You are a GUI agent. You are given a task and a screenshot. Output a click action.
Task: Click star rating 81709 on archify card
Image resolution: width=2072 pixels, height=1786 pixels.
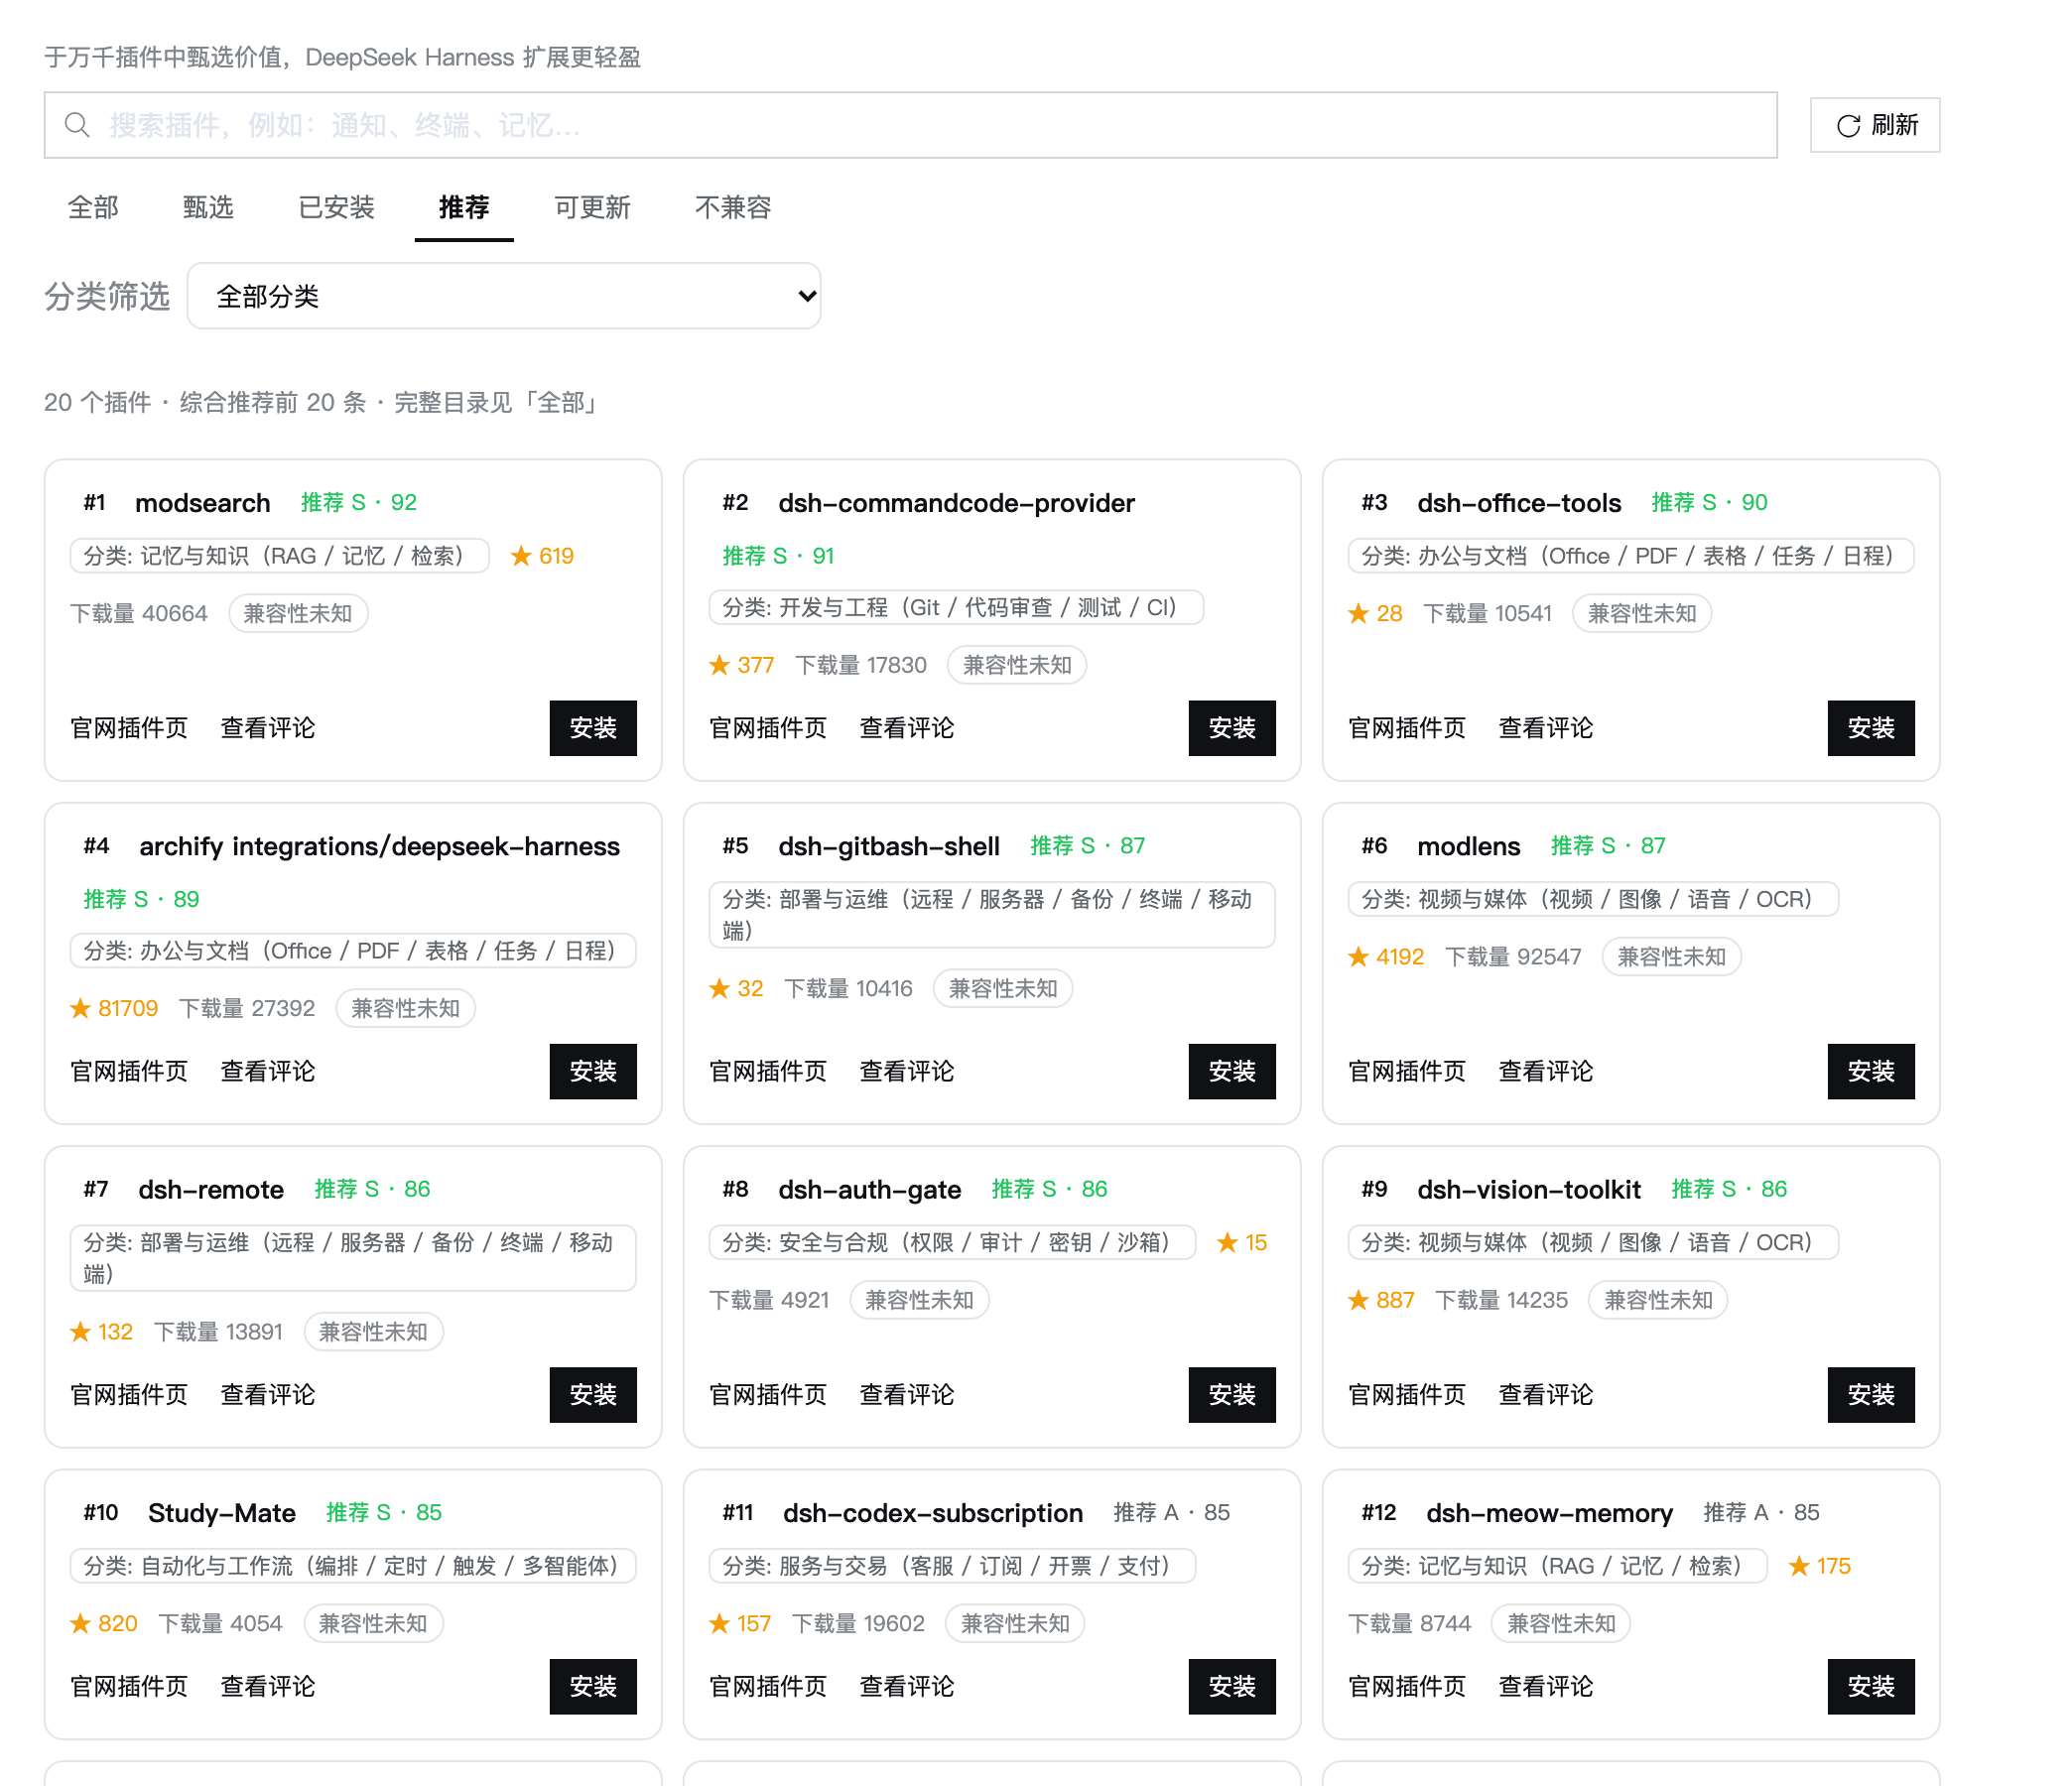tap(114, 1008)
